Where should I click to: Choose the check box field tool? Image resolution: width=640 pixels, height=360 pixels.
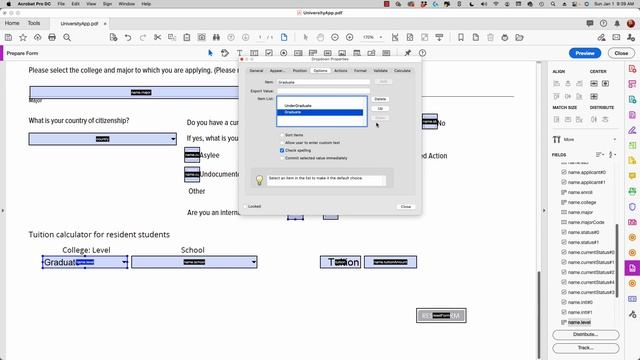[269, 53]
